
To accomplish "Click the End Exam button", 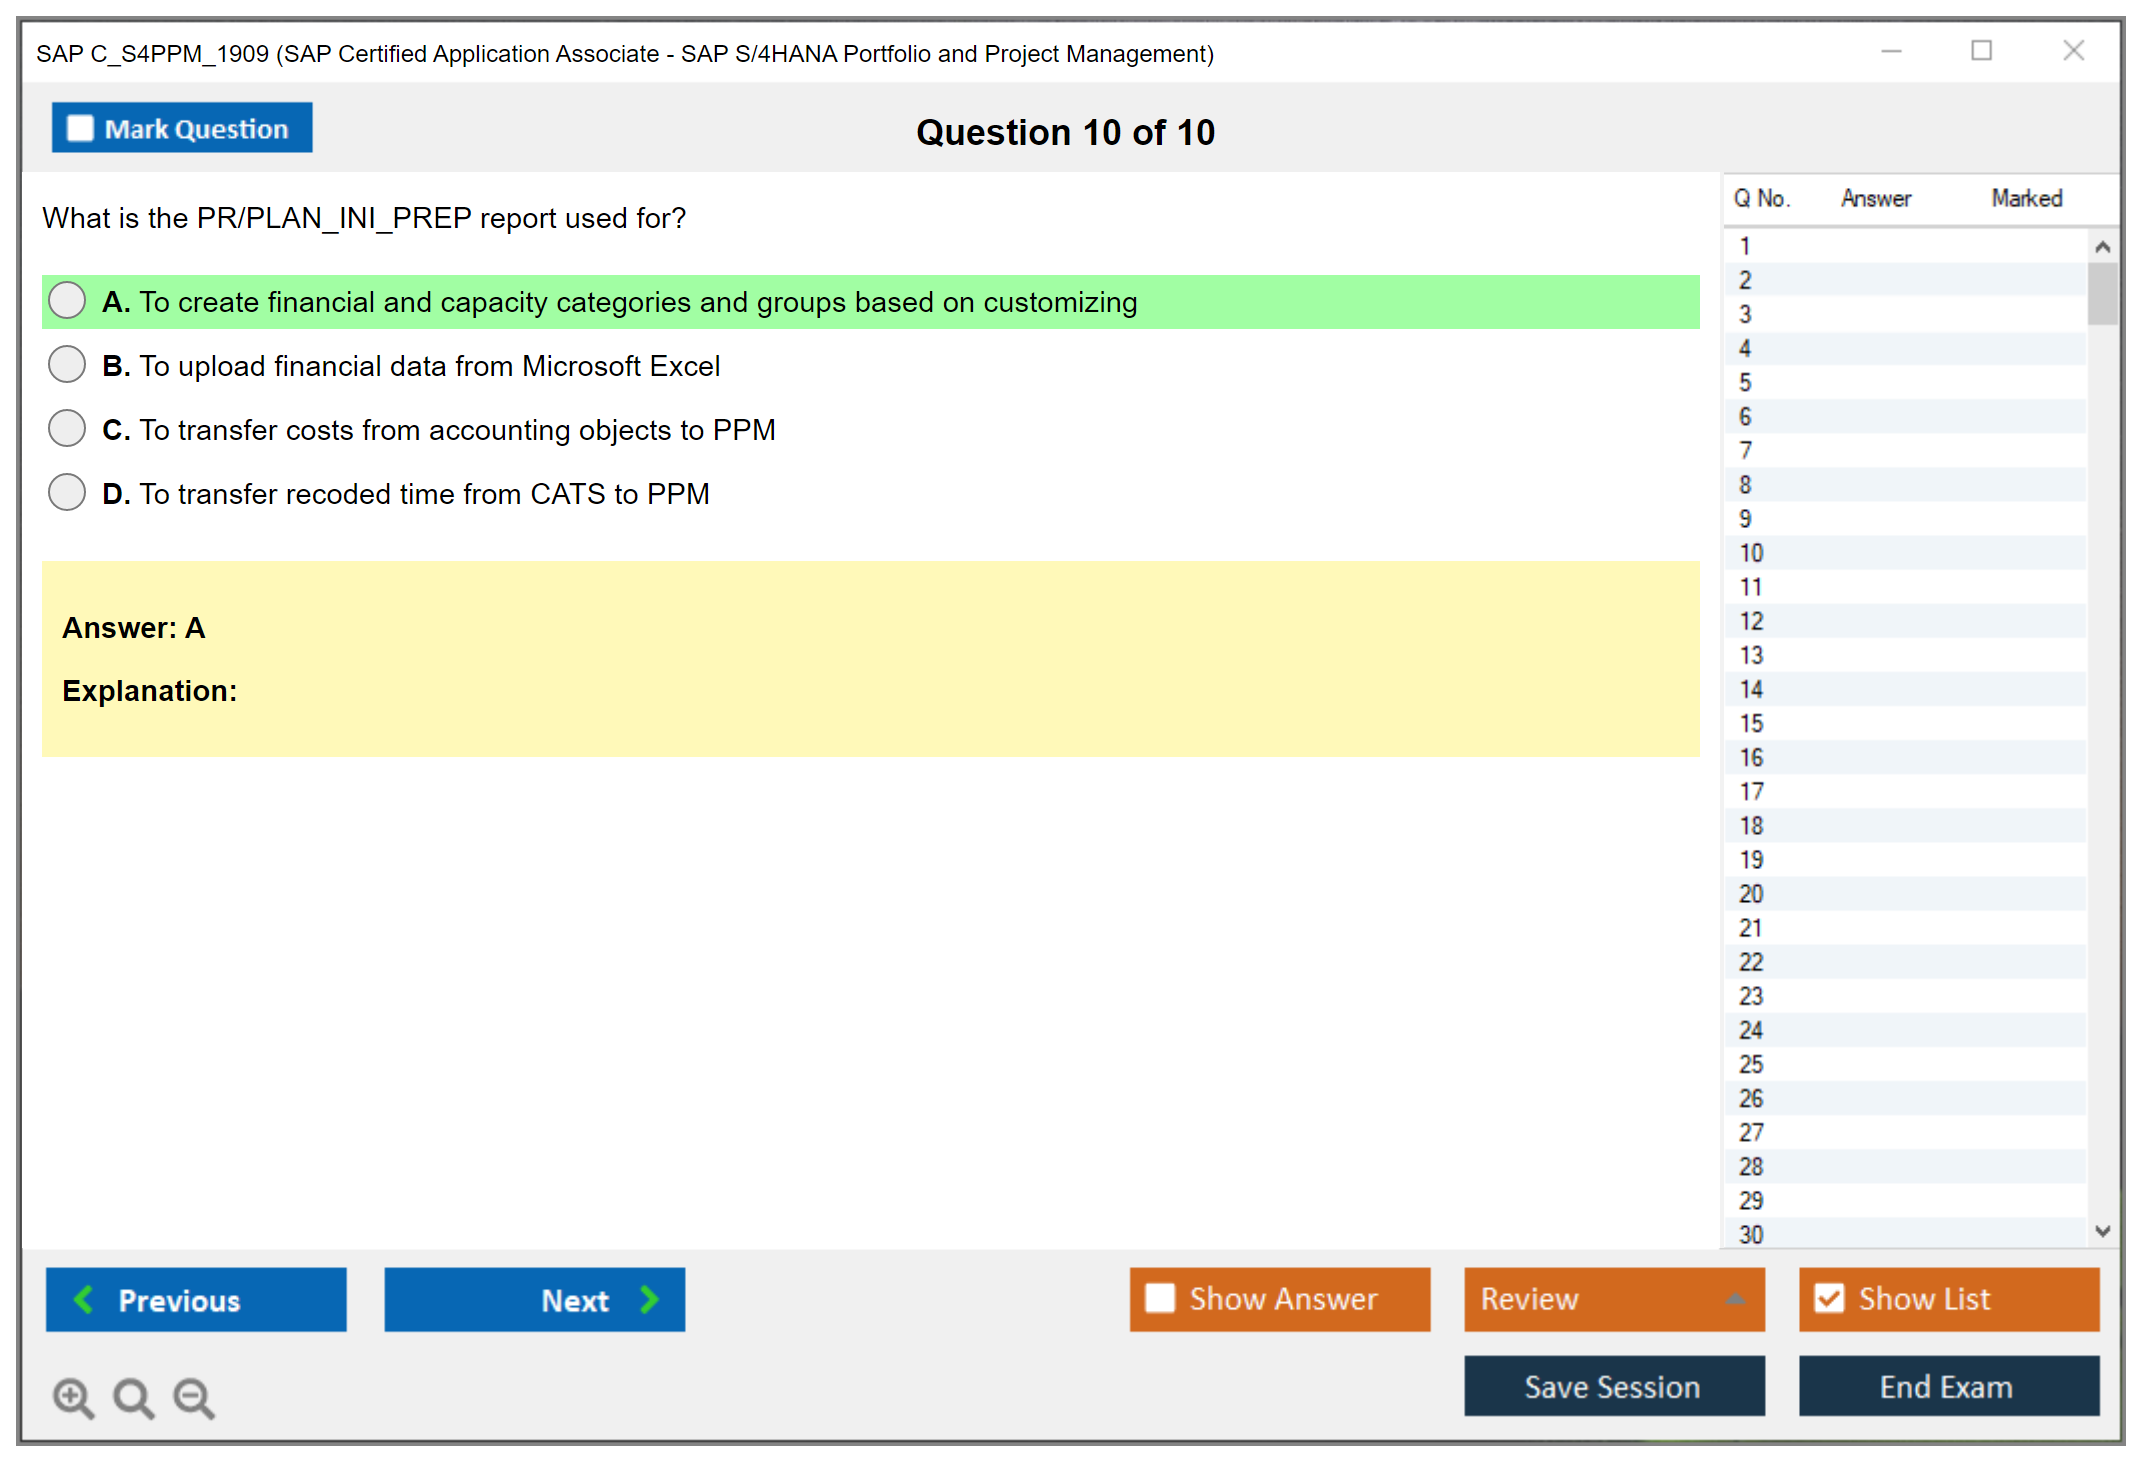I will (1947, 1386).
